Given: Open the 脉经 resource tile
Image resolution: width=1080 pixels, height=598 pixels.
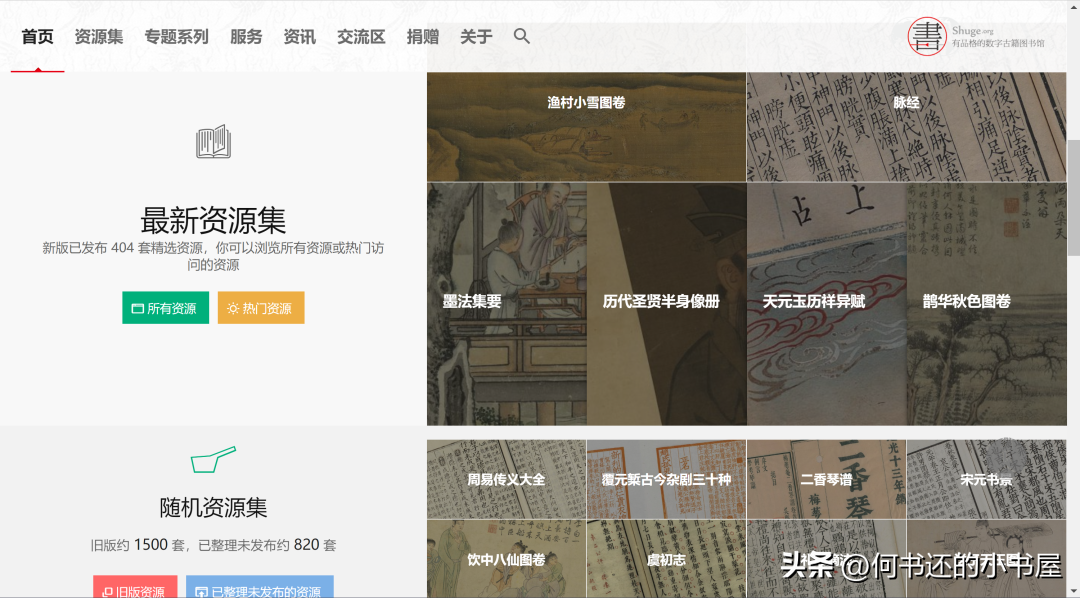Looking at the screenshot, I should pos(906,127).
